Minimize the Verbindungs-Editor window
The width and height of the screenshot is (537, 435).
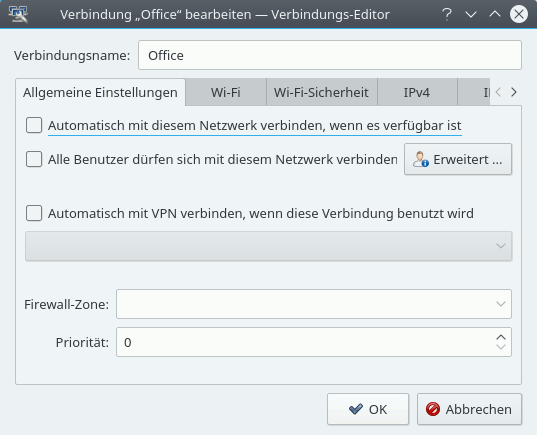click(471, 14)
